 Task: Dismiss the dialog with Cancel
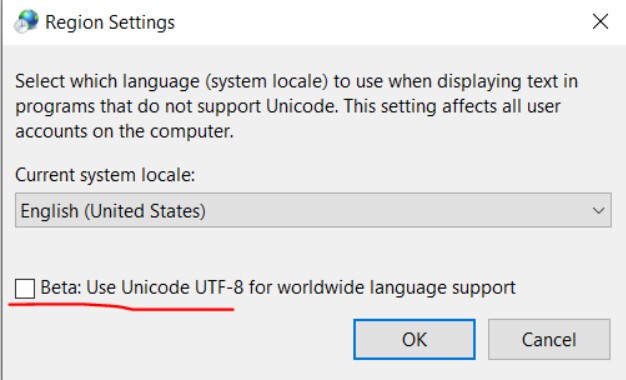[549, 339]
